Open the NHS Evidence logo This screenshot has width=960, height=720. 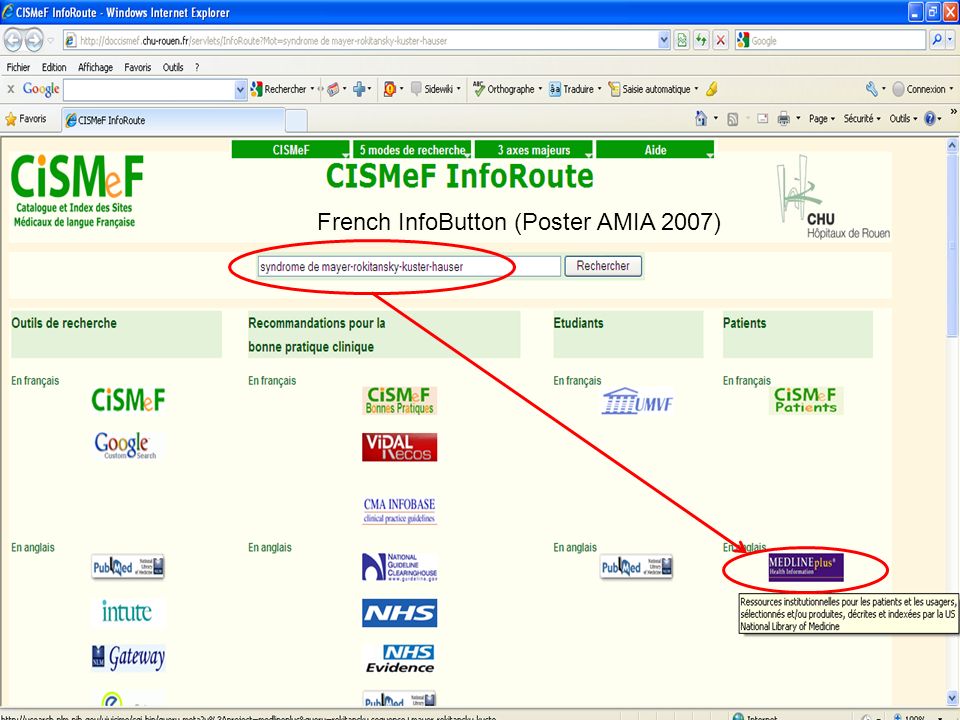coord(399,659)
